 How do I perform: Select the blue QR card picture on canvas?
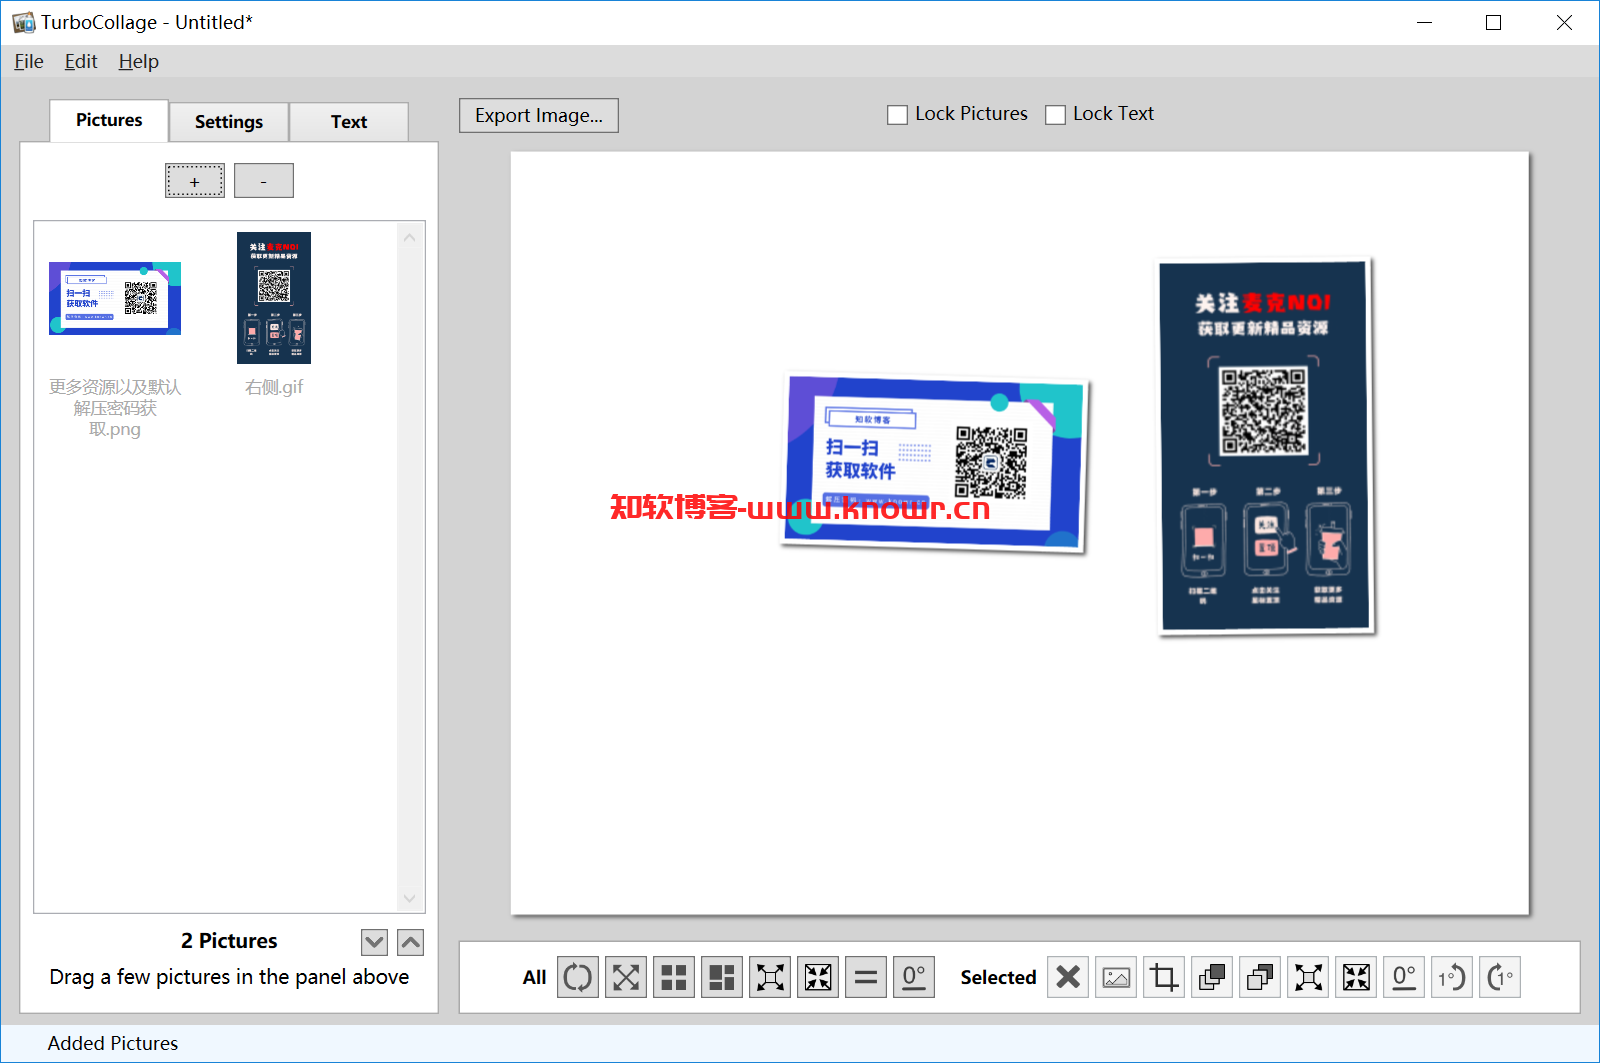pos(934,463)
